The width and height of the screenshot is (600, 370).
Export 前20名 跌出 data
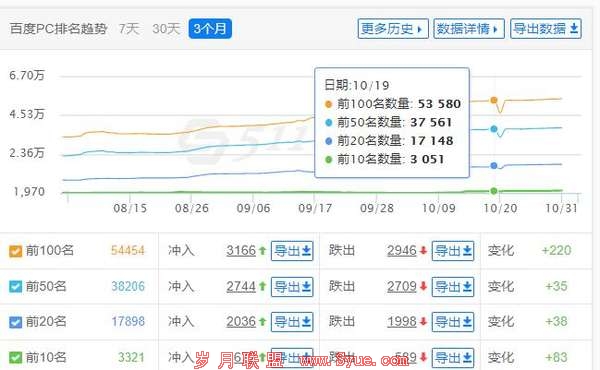(453, 322)
